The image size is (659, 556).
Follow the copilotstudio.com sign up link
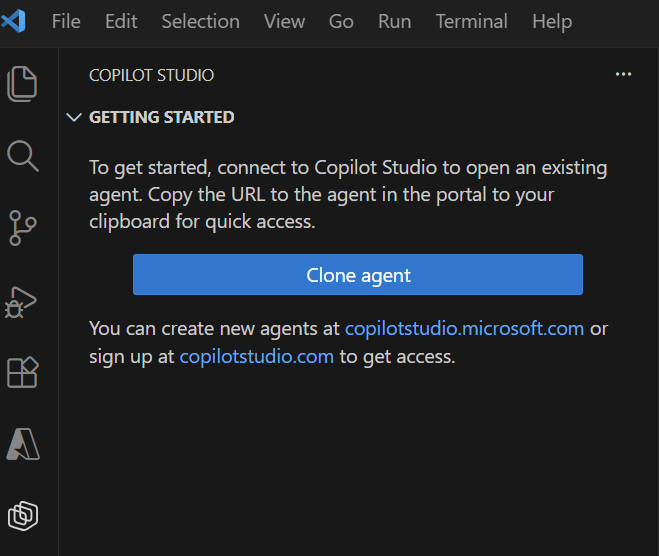point(256,356)
